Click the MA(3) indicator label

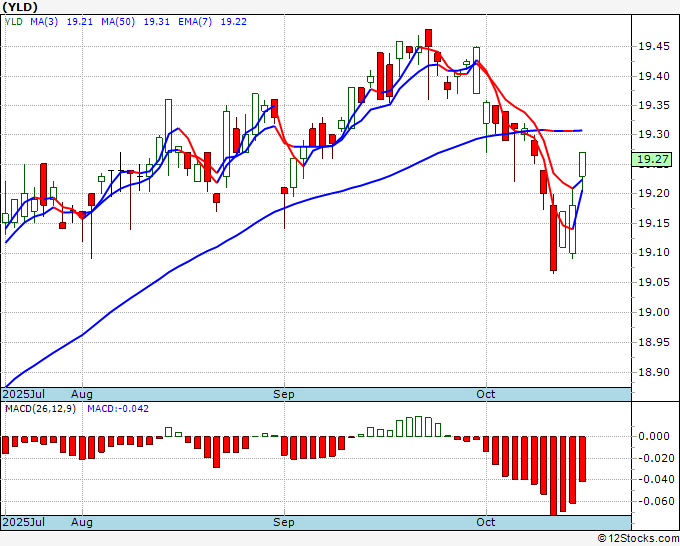44,21
